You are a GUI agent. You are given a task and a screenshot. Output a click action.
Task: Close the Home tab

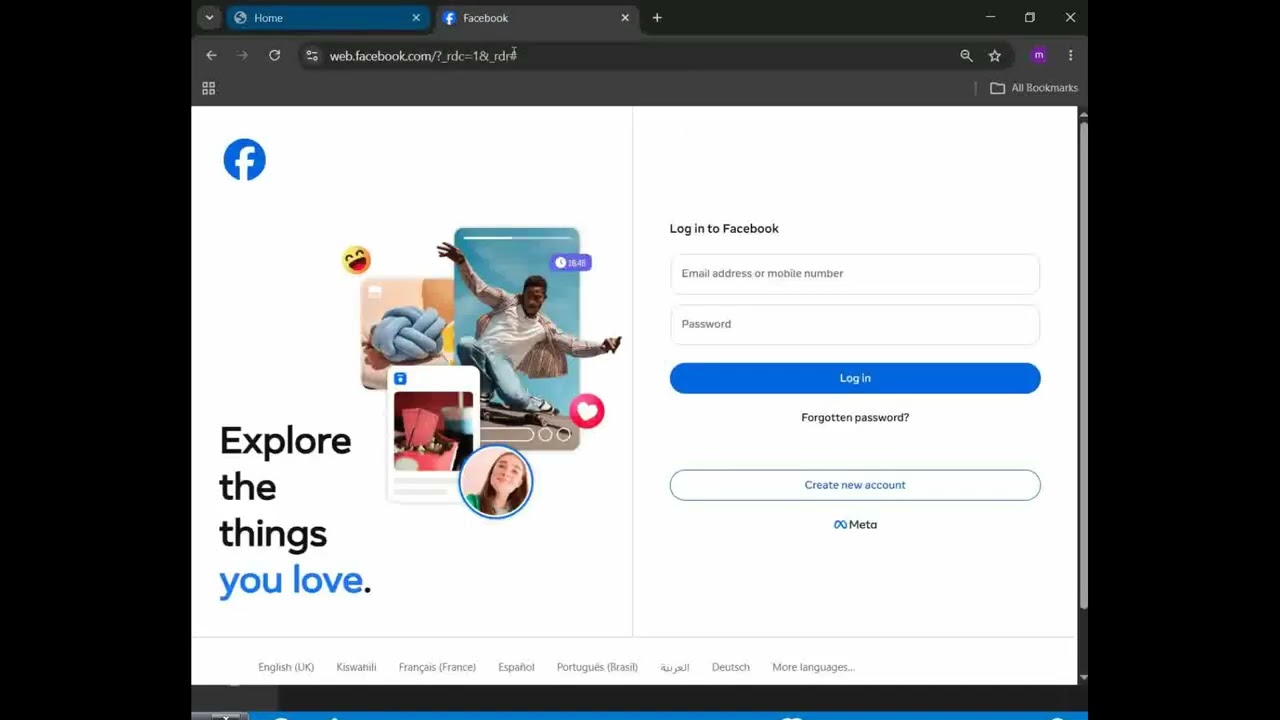click(x=416, y=18)
